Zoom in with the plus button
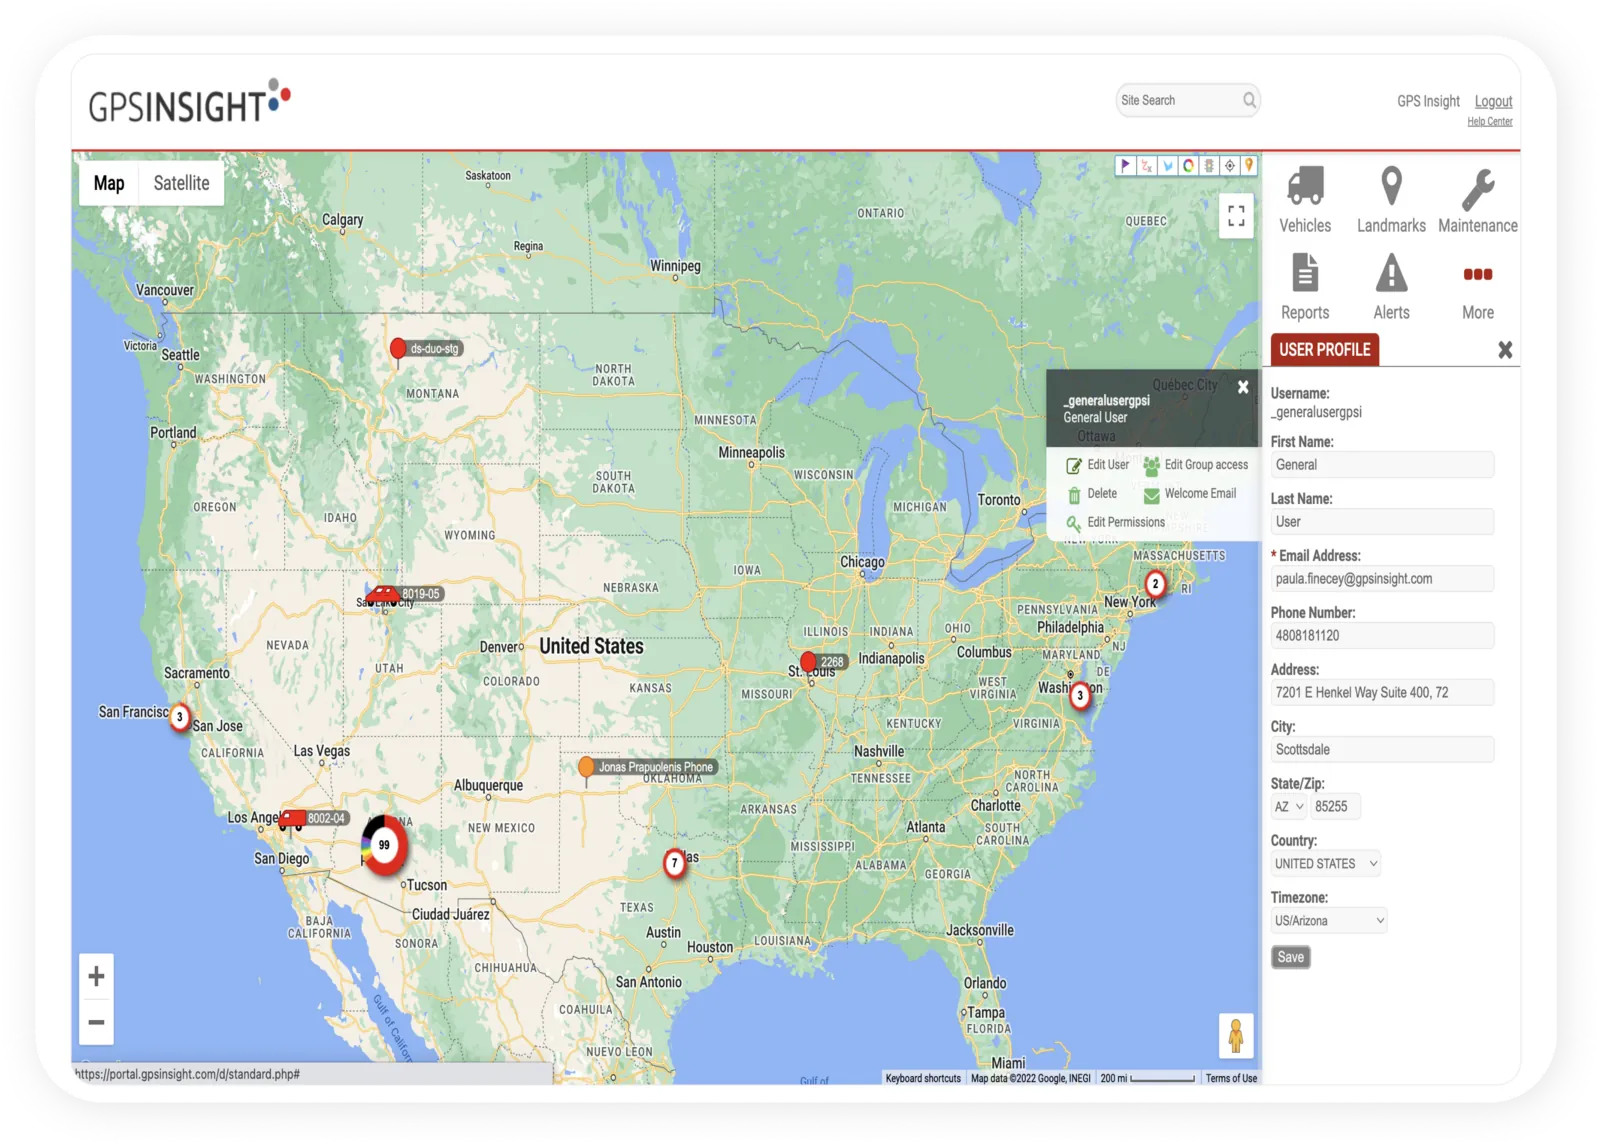1600x1146 pixels. (96, 976)
